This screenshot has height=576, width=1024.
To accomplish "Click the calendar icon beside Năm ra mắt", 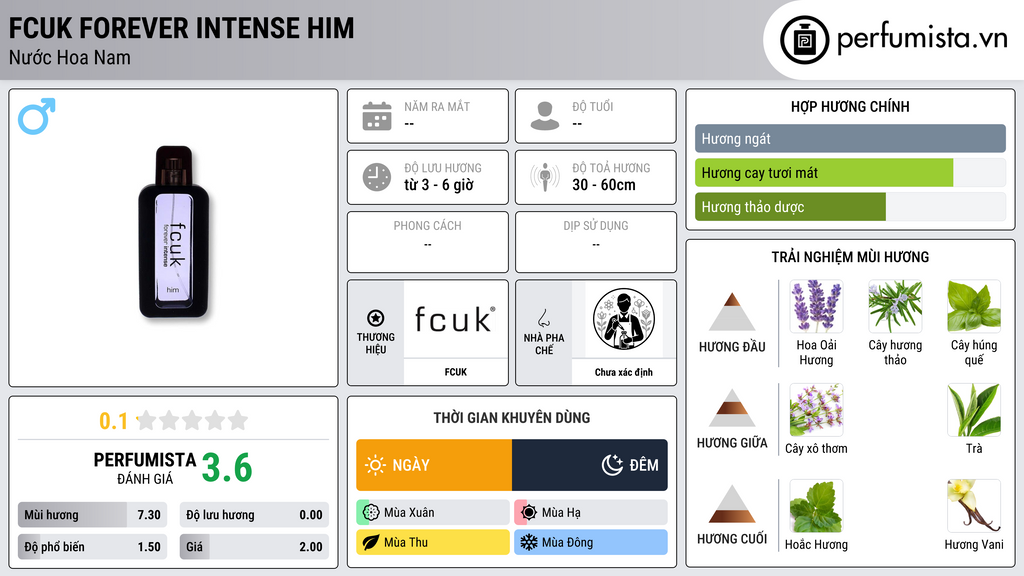I will pos(377,116).
